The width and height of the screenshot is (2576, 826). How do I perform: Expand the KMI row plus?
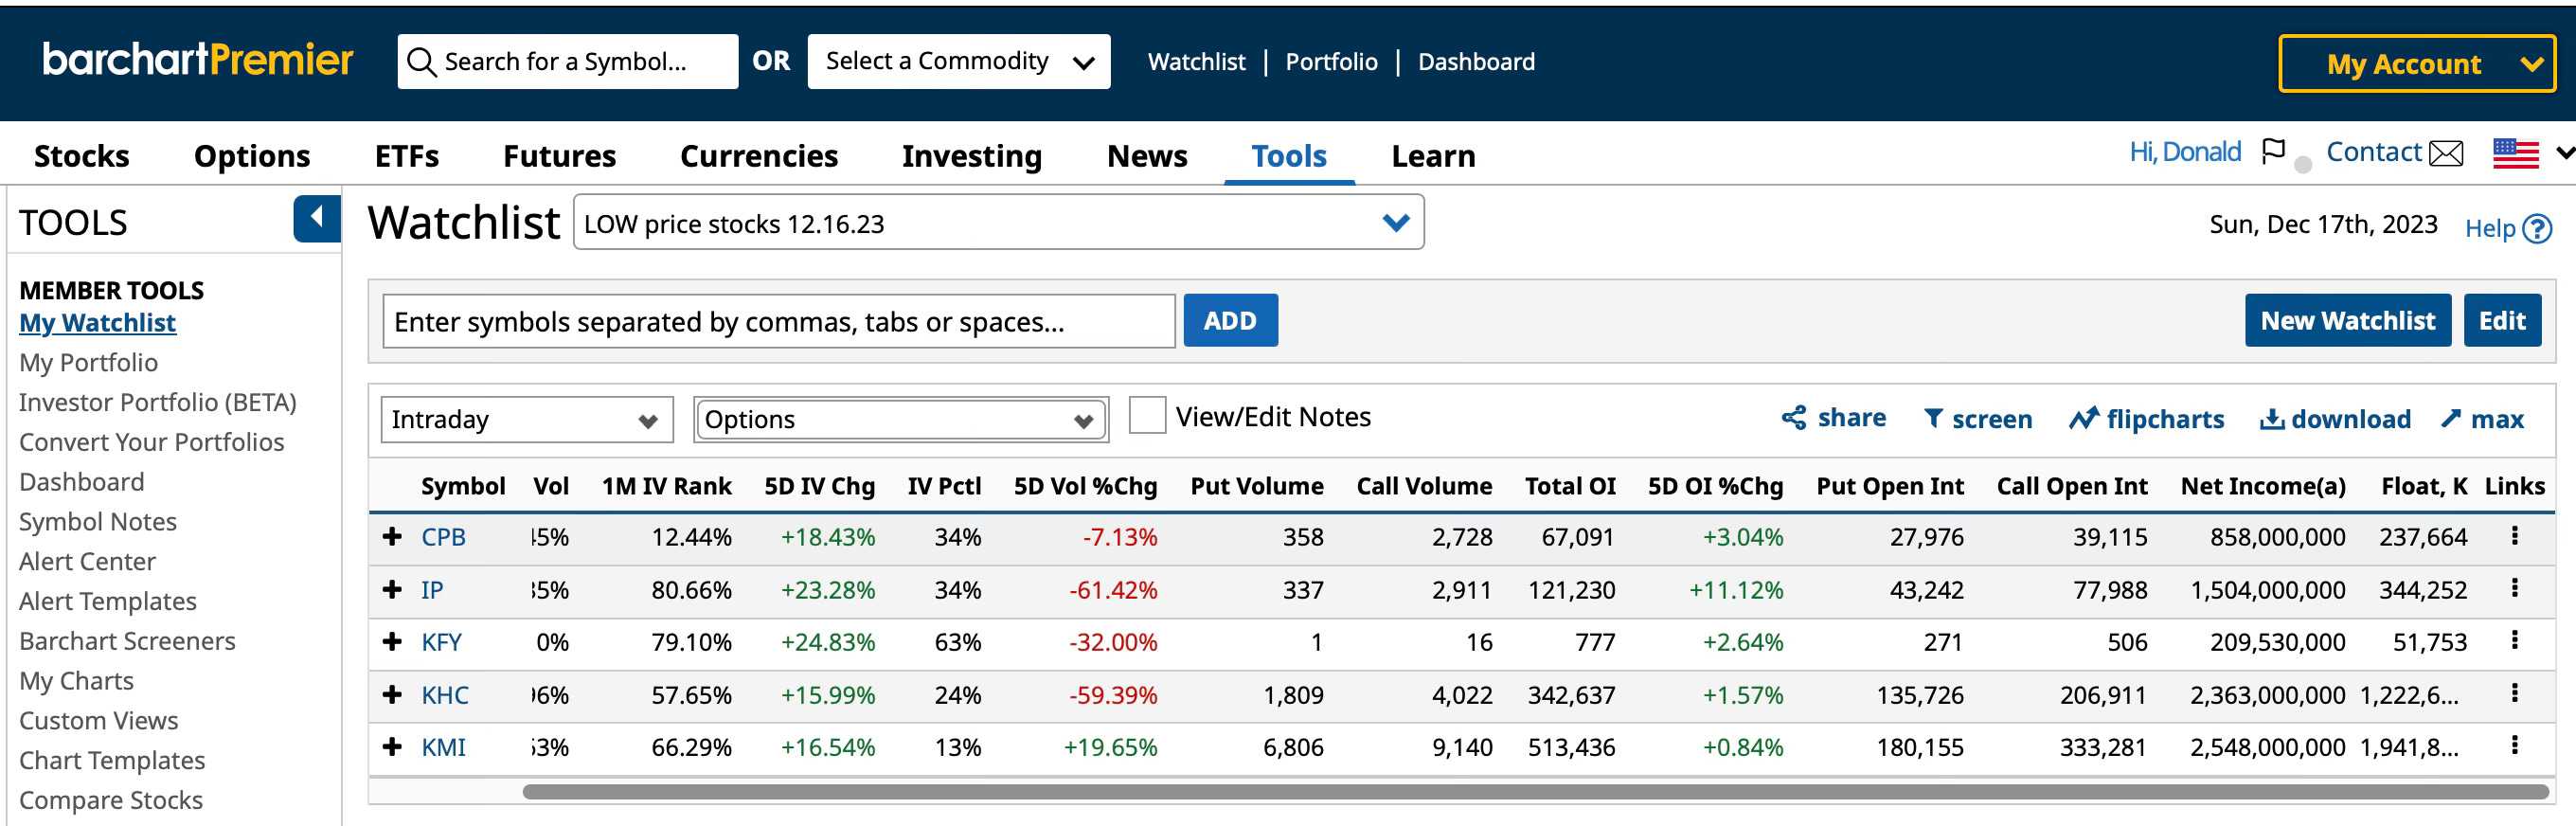pyautogui.click(x=392, y=746)
